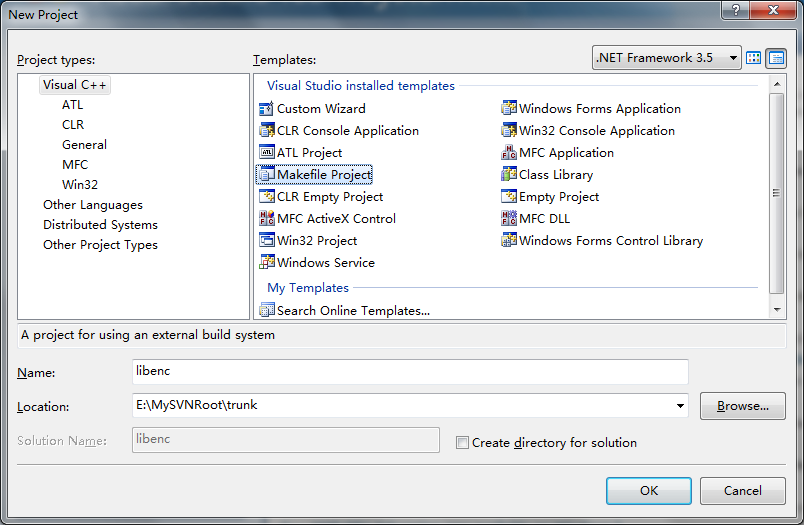Select the Visual C++ project type

click(x=74, y=85)
